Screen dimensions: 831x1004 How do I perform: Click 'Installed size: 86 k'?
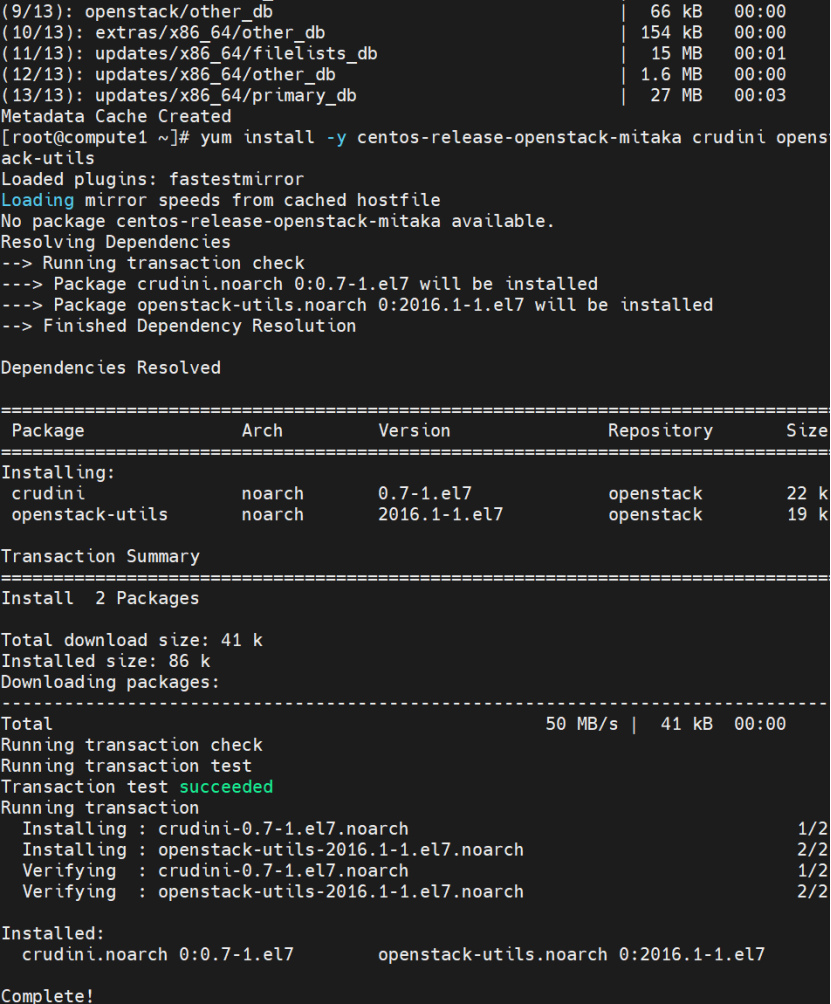click(x=106, y=661)
